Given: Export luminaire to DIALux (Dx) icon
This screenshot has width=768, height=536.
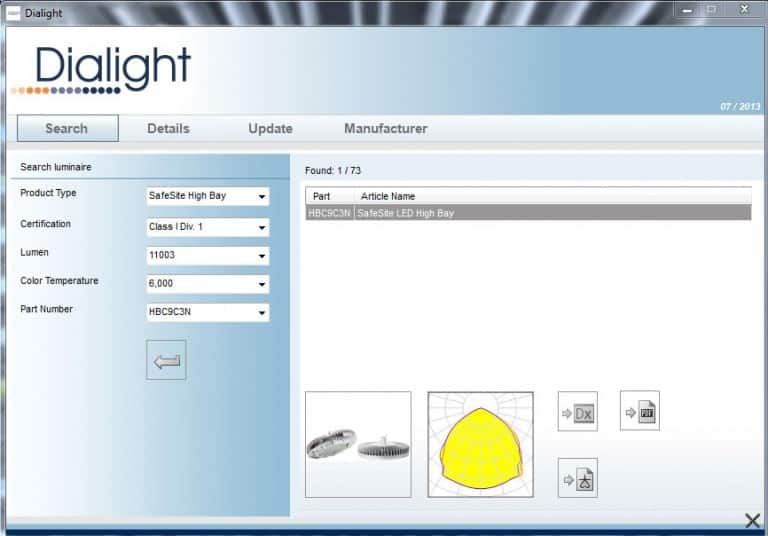Looking at the screenshot, I should (577, 412).
